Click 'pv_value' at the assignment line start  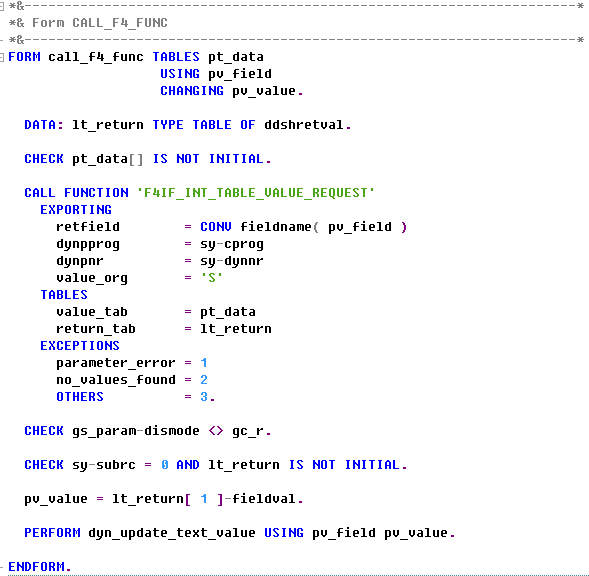[x=56, y=499]
